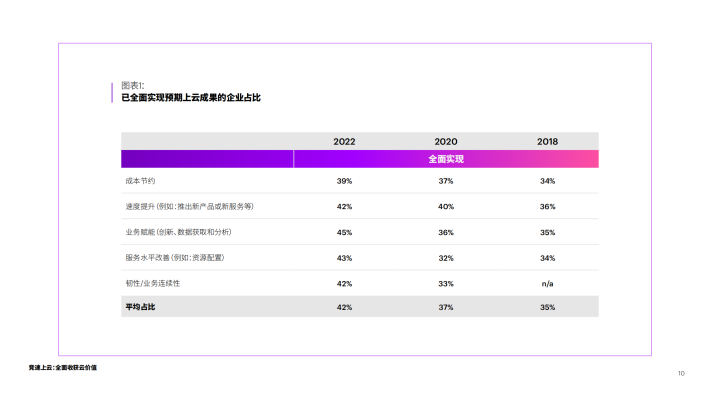This screenshot has width=710, height=399.
Task: Click the n/a cell under 2018
Action: tap(547, 284)
